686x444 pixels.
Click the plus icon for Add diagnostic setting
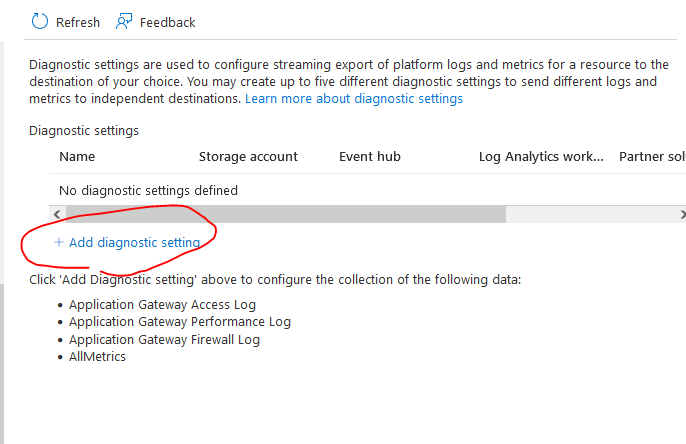pos(59,242)
